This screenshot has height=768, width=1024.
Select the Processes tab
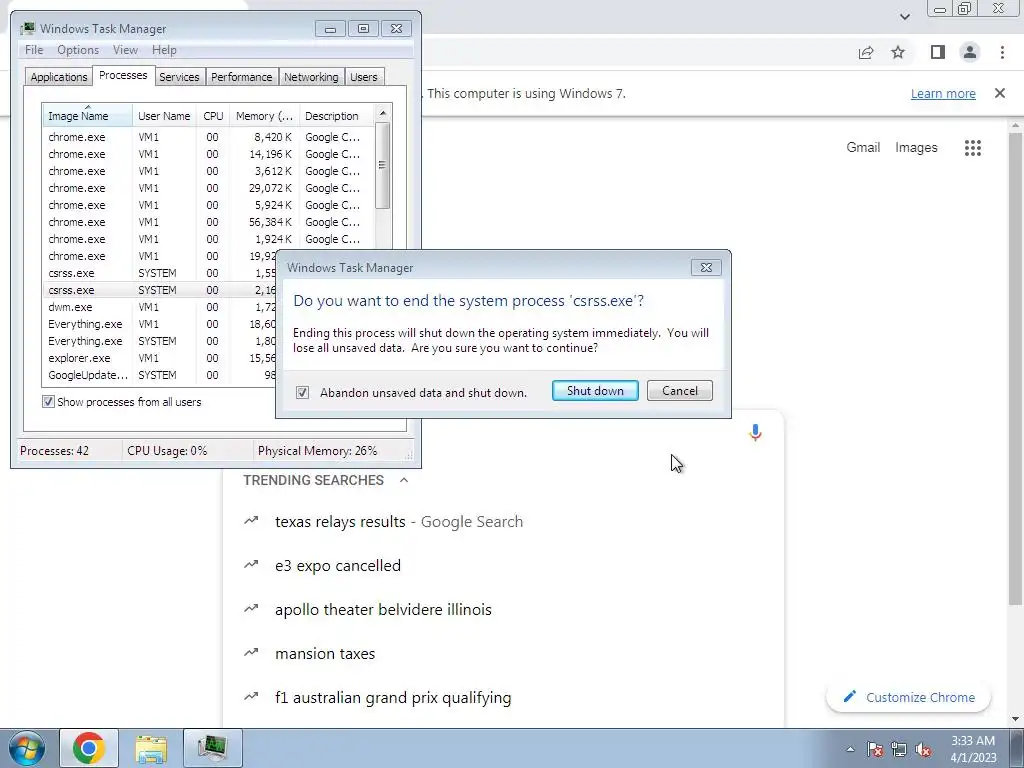[123, 75]
